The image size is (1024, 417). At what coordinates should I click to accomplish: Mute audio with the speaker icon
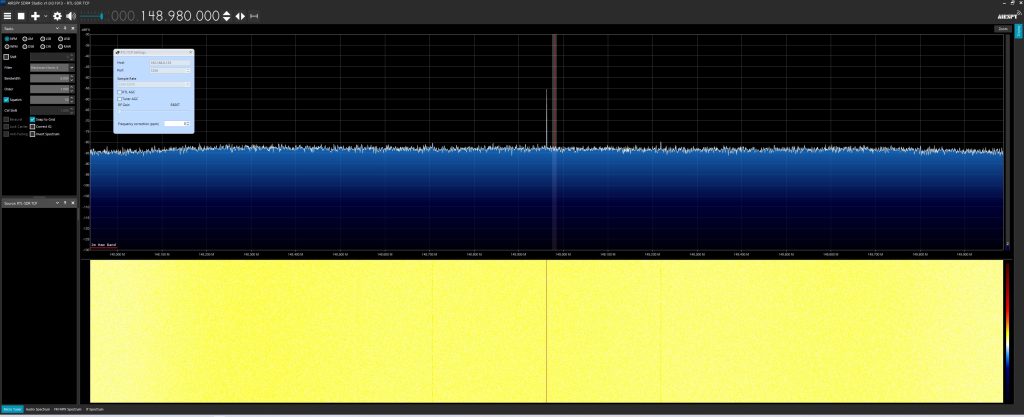click(x=71, y=16)
